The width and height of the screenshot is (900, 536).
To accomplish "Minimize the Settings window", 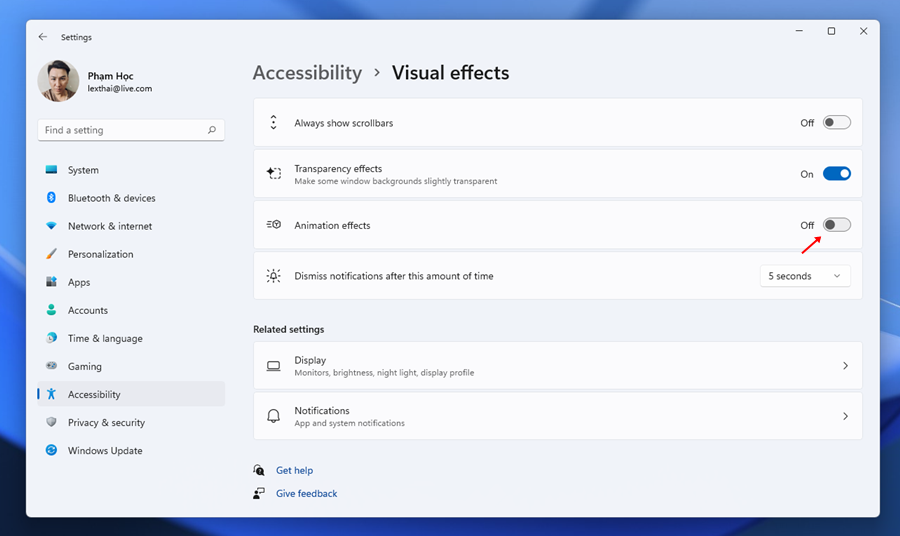I will (x=799, y=31).
